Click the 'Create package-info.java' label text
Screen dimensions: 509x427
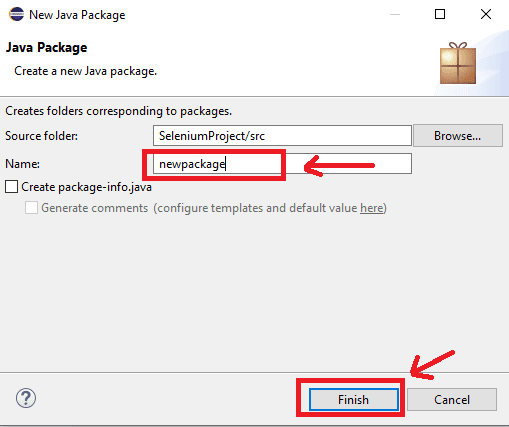[87, 187]
